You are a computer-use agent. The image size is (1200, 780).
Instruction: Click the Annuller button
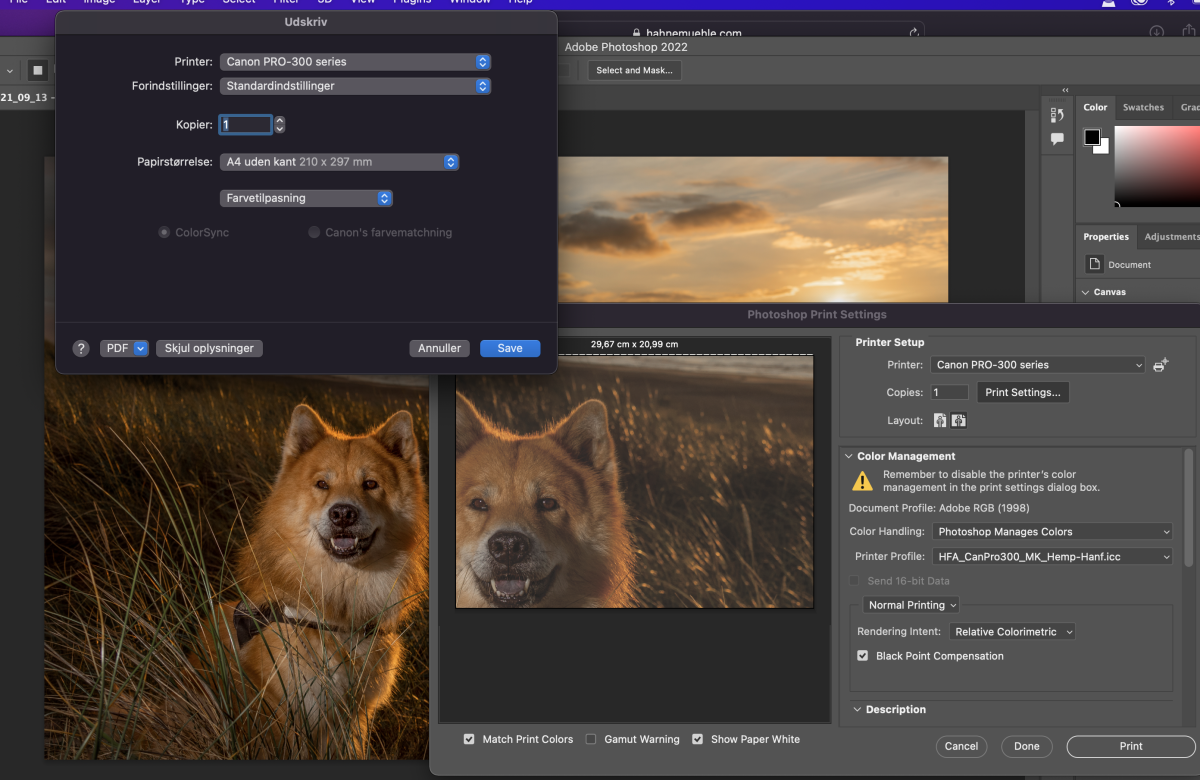439,348
